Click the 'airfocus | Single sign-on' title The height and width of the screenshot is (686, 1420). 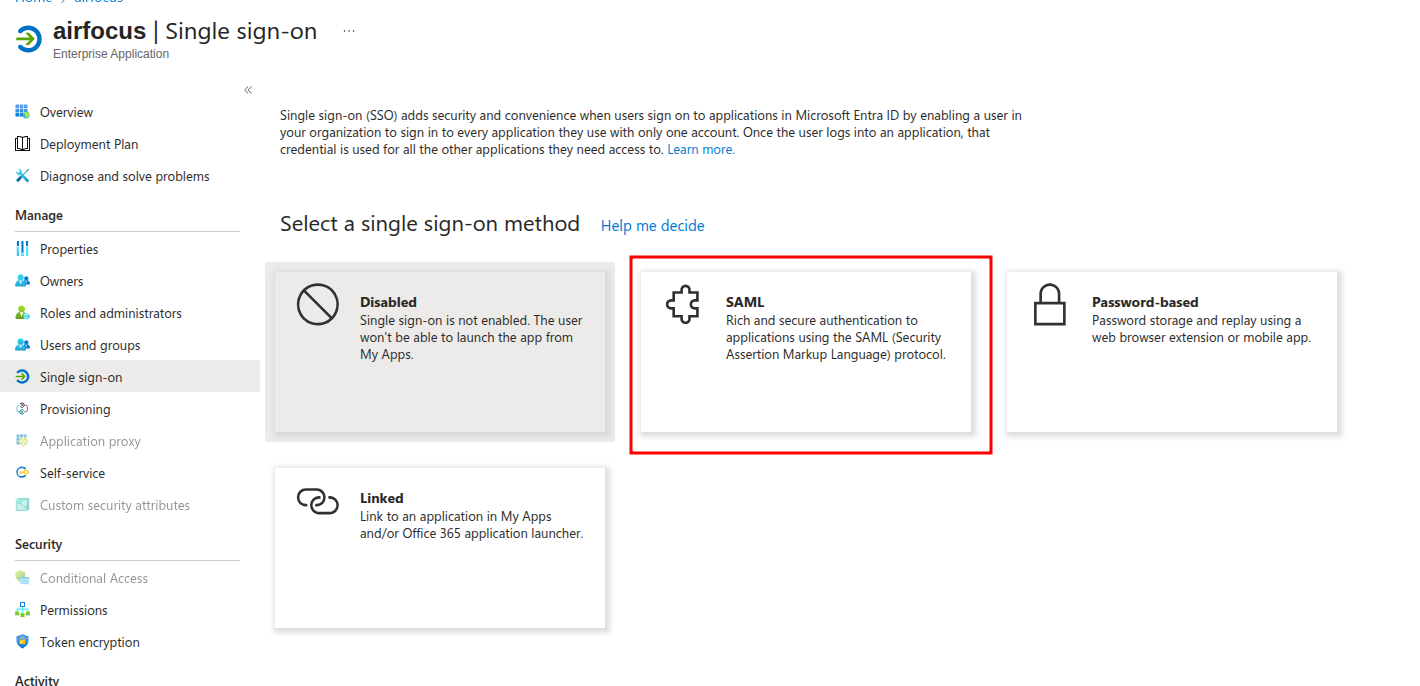(185, 31)
